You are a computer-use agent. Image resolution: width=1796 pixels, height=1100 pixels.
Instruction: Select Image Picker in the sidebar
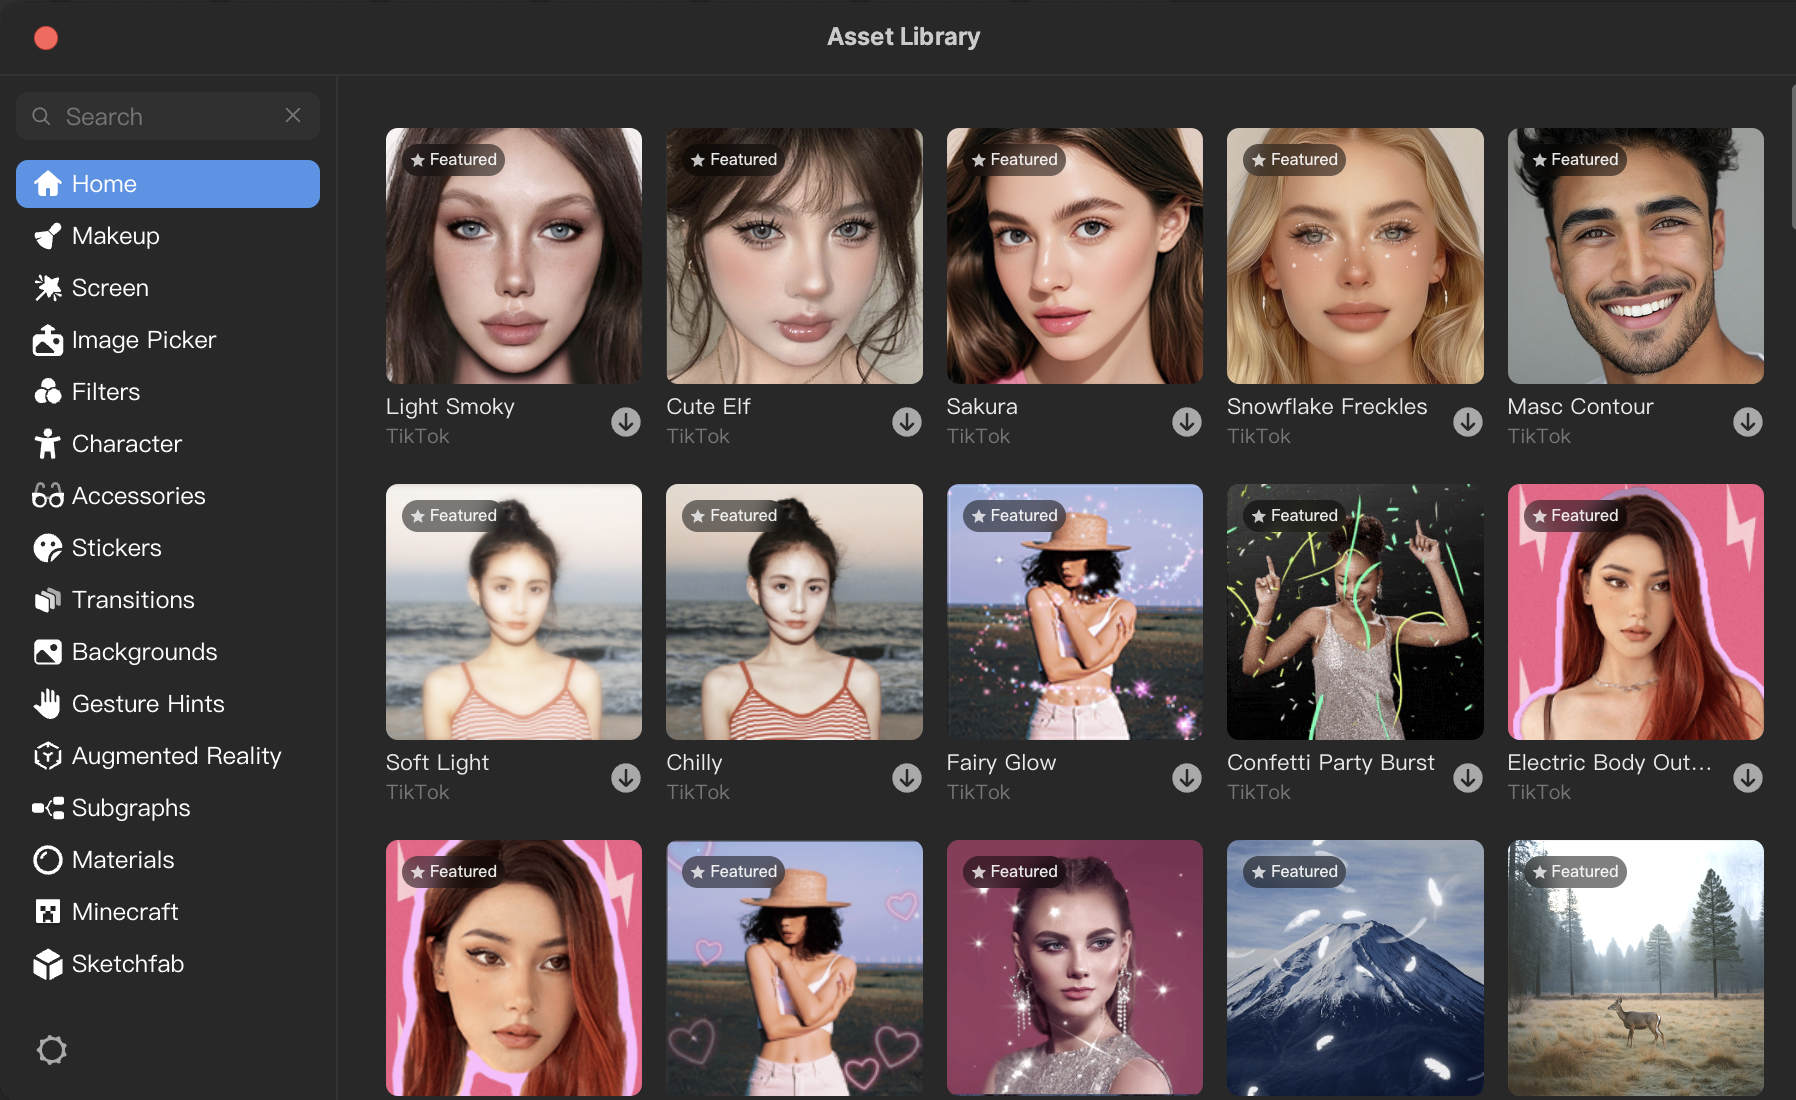pyautogui.click(x=168, y=340)
